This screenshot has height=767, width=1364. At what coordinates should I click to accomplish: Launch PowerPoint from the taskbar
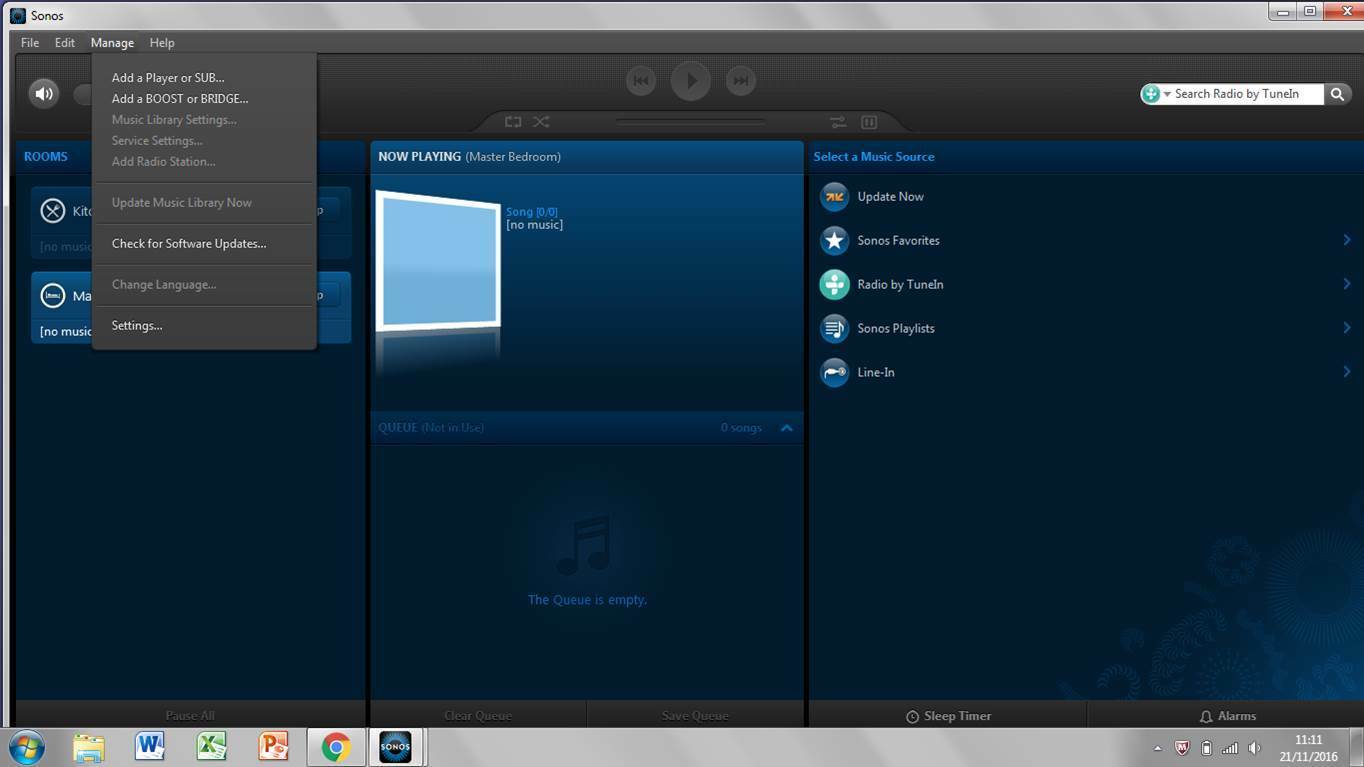(x=273, y=748)
